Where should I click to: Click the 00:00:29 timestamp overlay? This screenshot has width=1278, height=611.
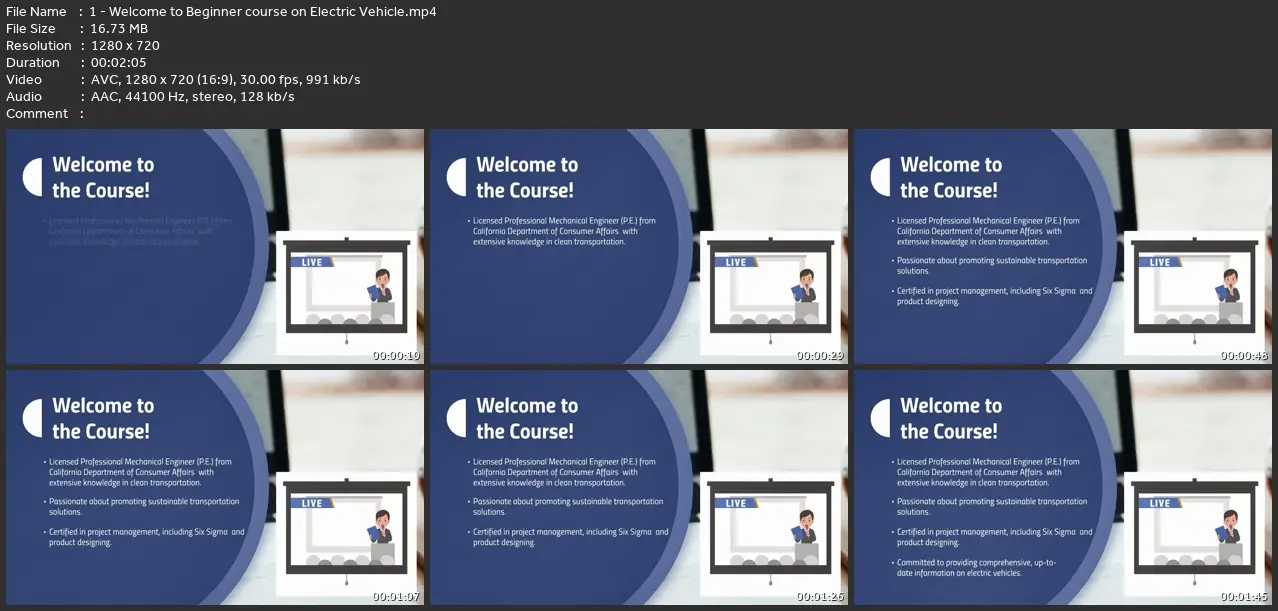(x=821, y=356)
